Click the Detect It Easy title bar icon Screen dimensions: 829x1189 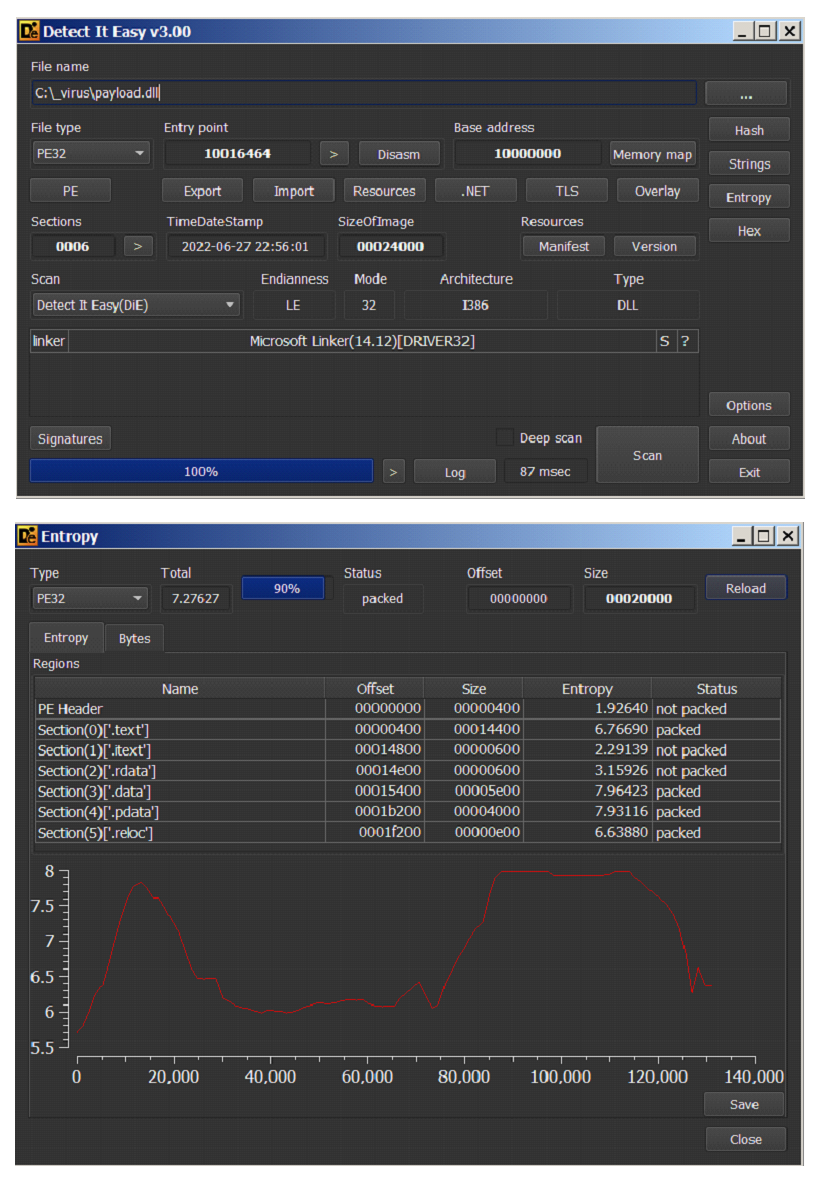pyautogui.click(x=29, y=31)
